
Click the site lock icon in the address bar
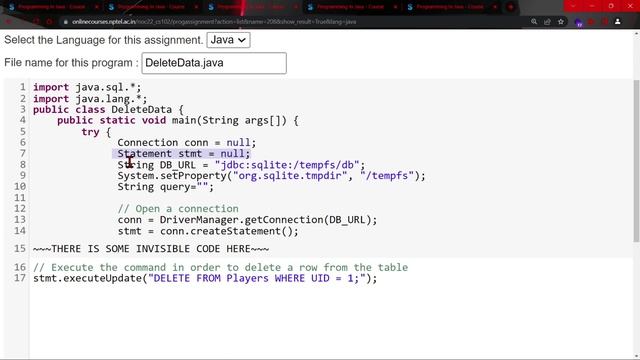pos(65,22)
